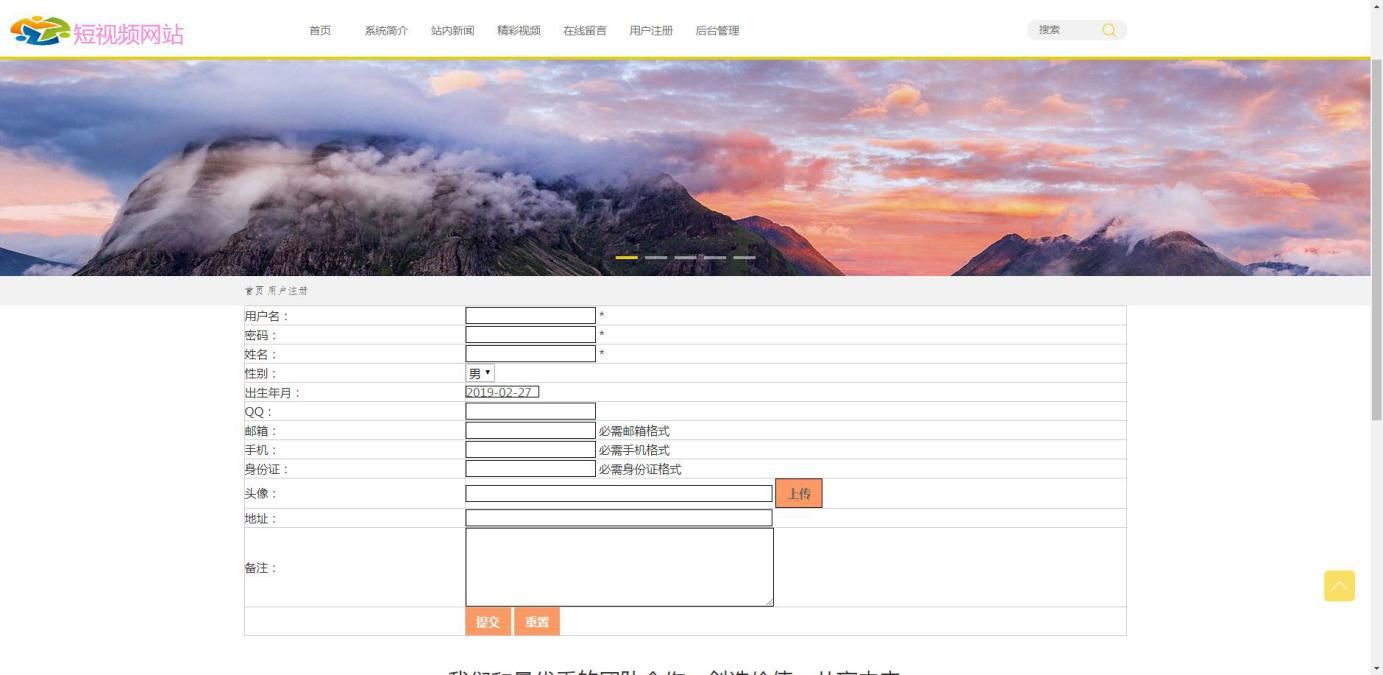Open the 在线留言 nav item
The height and width of the screenshot is (675, 1383).
coord(585,31)
